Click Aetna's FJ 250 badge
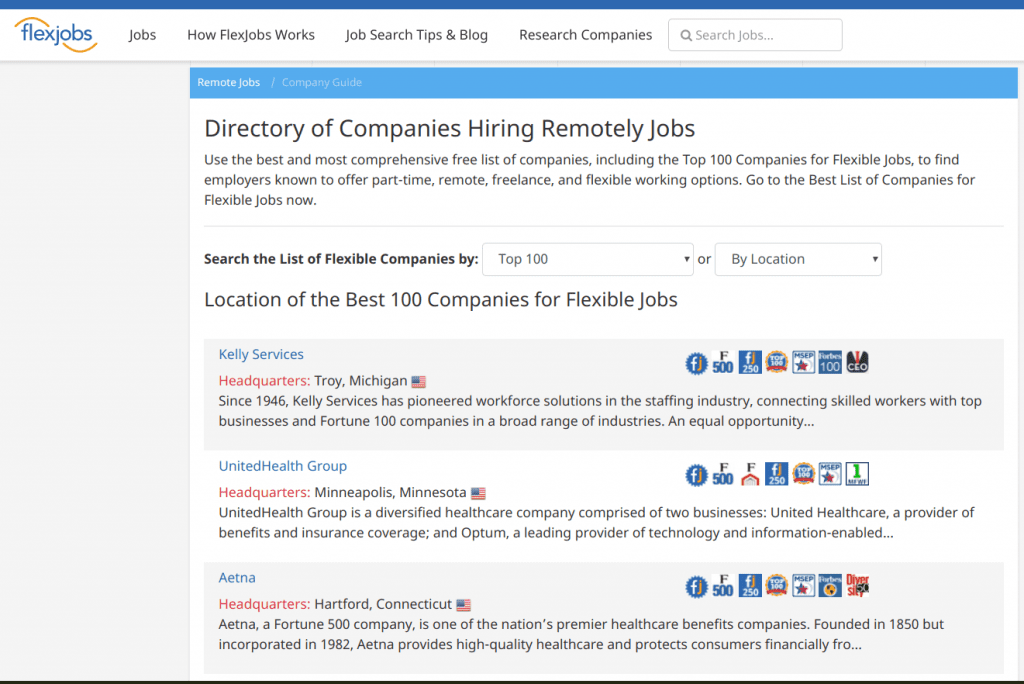 point(750,586)
